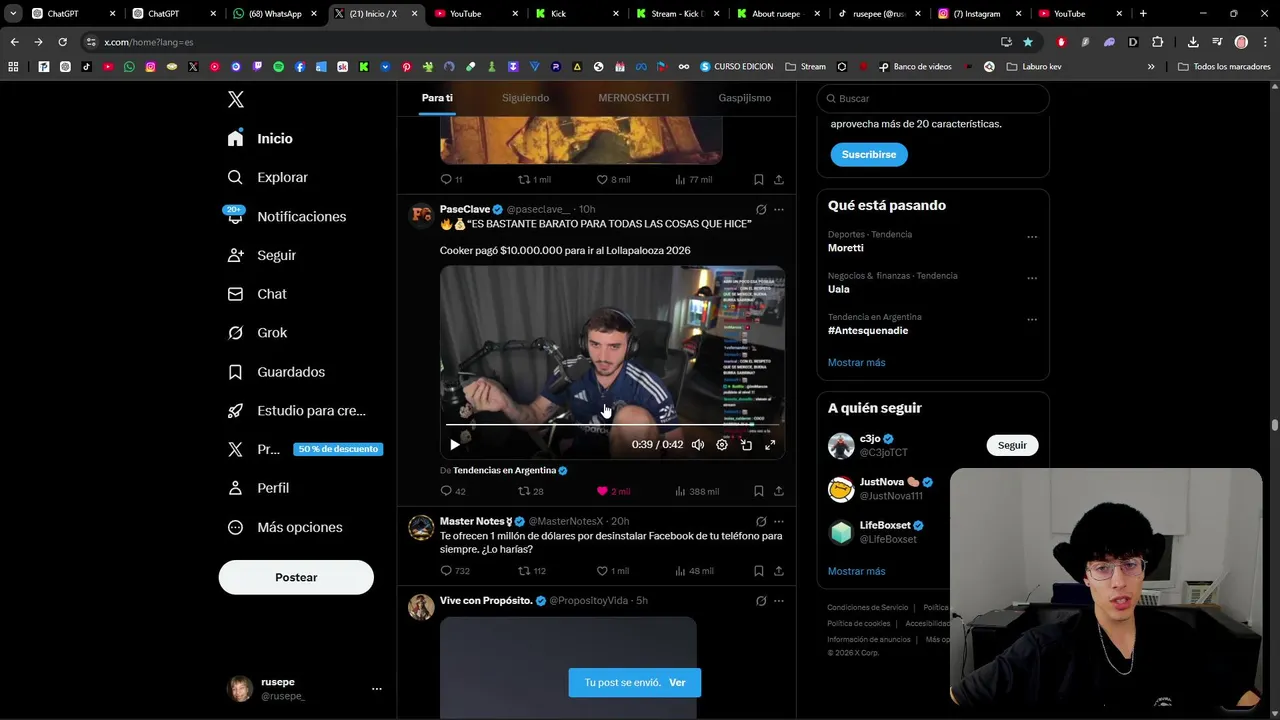
Task: Open more options on PaseClave post
Action: [779, 210]
